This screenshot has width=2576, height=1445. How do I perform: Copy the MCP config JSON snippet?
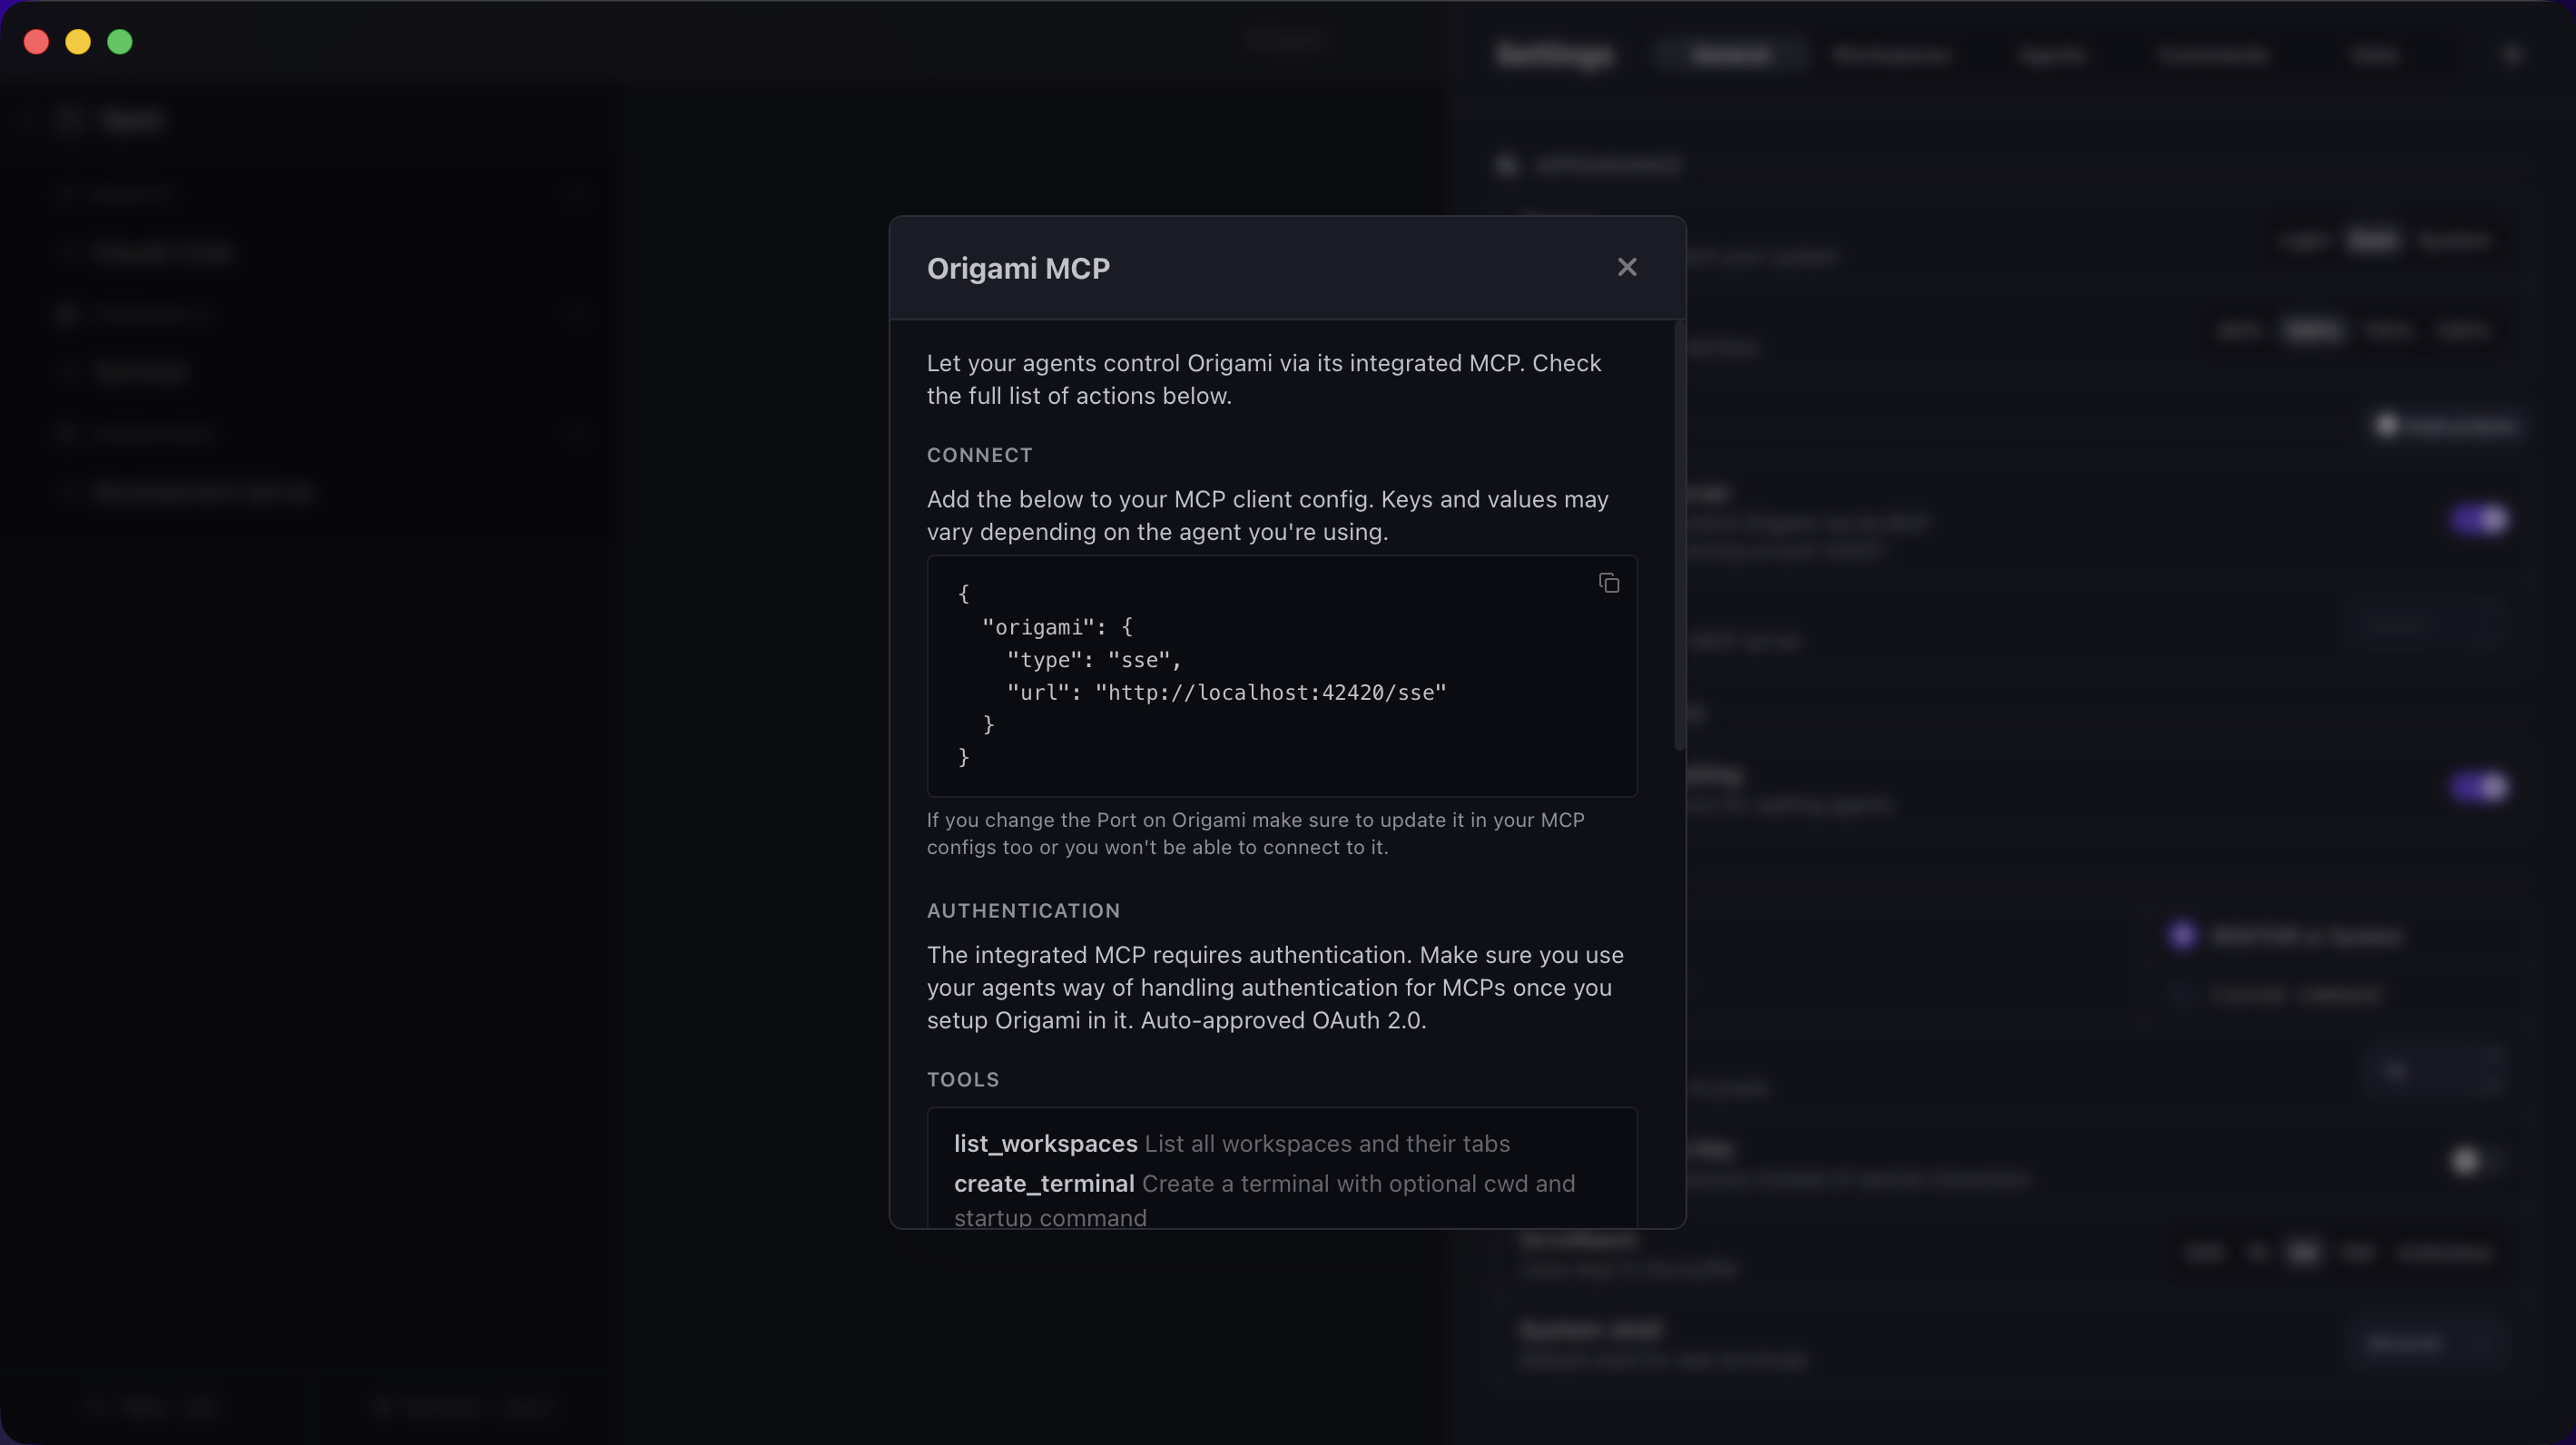(1608, 583)
